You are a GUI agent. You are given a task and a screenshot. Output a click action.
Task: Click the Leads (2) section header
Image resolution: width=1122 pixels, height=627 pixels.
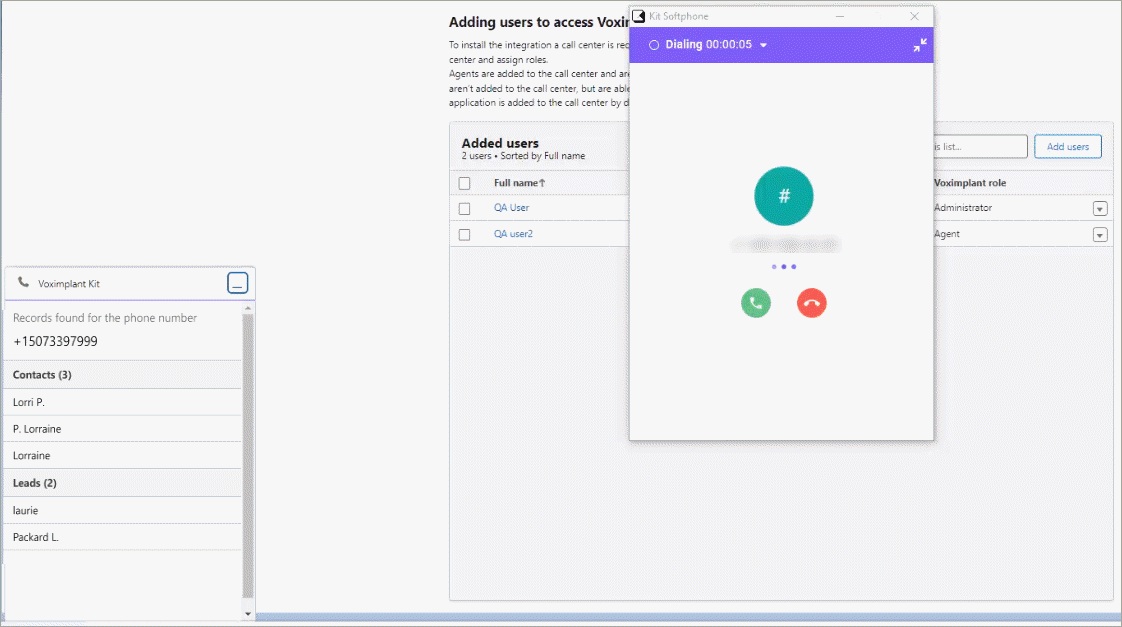pyautogui.click(x=123, y=483)
